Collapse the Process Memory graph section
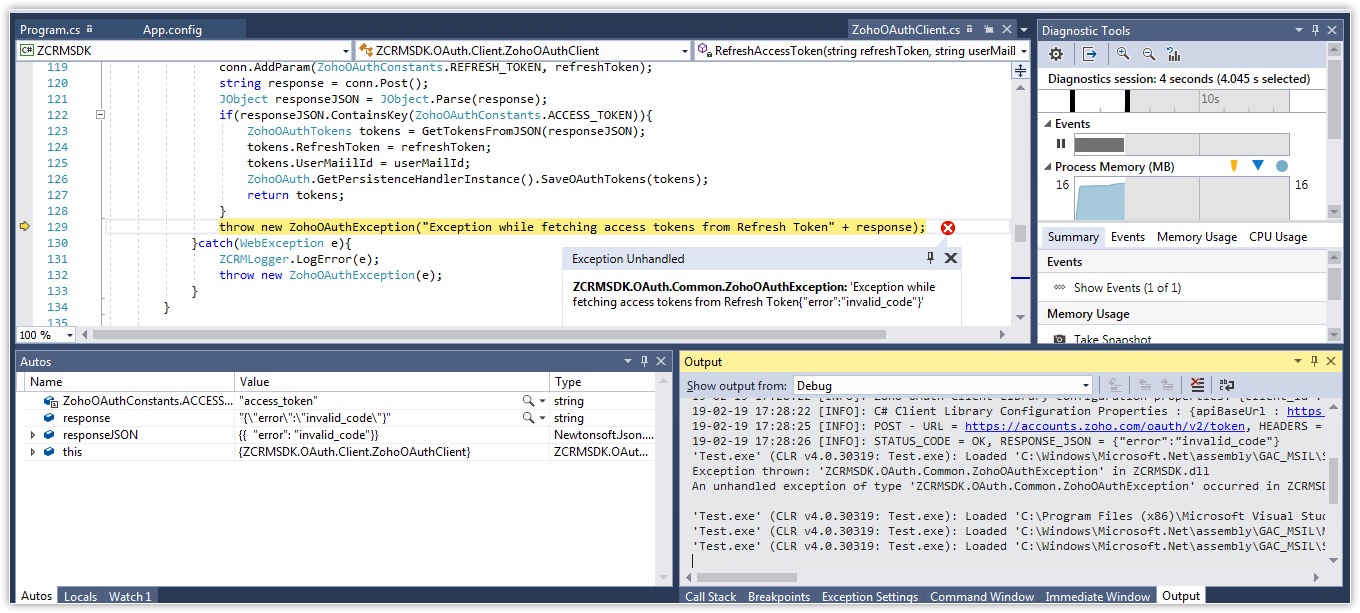 [x=1048, y=167]
